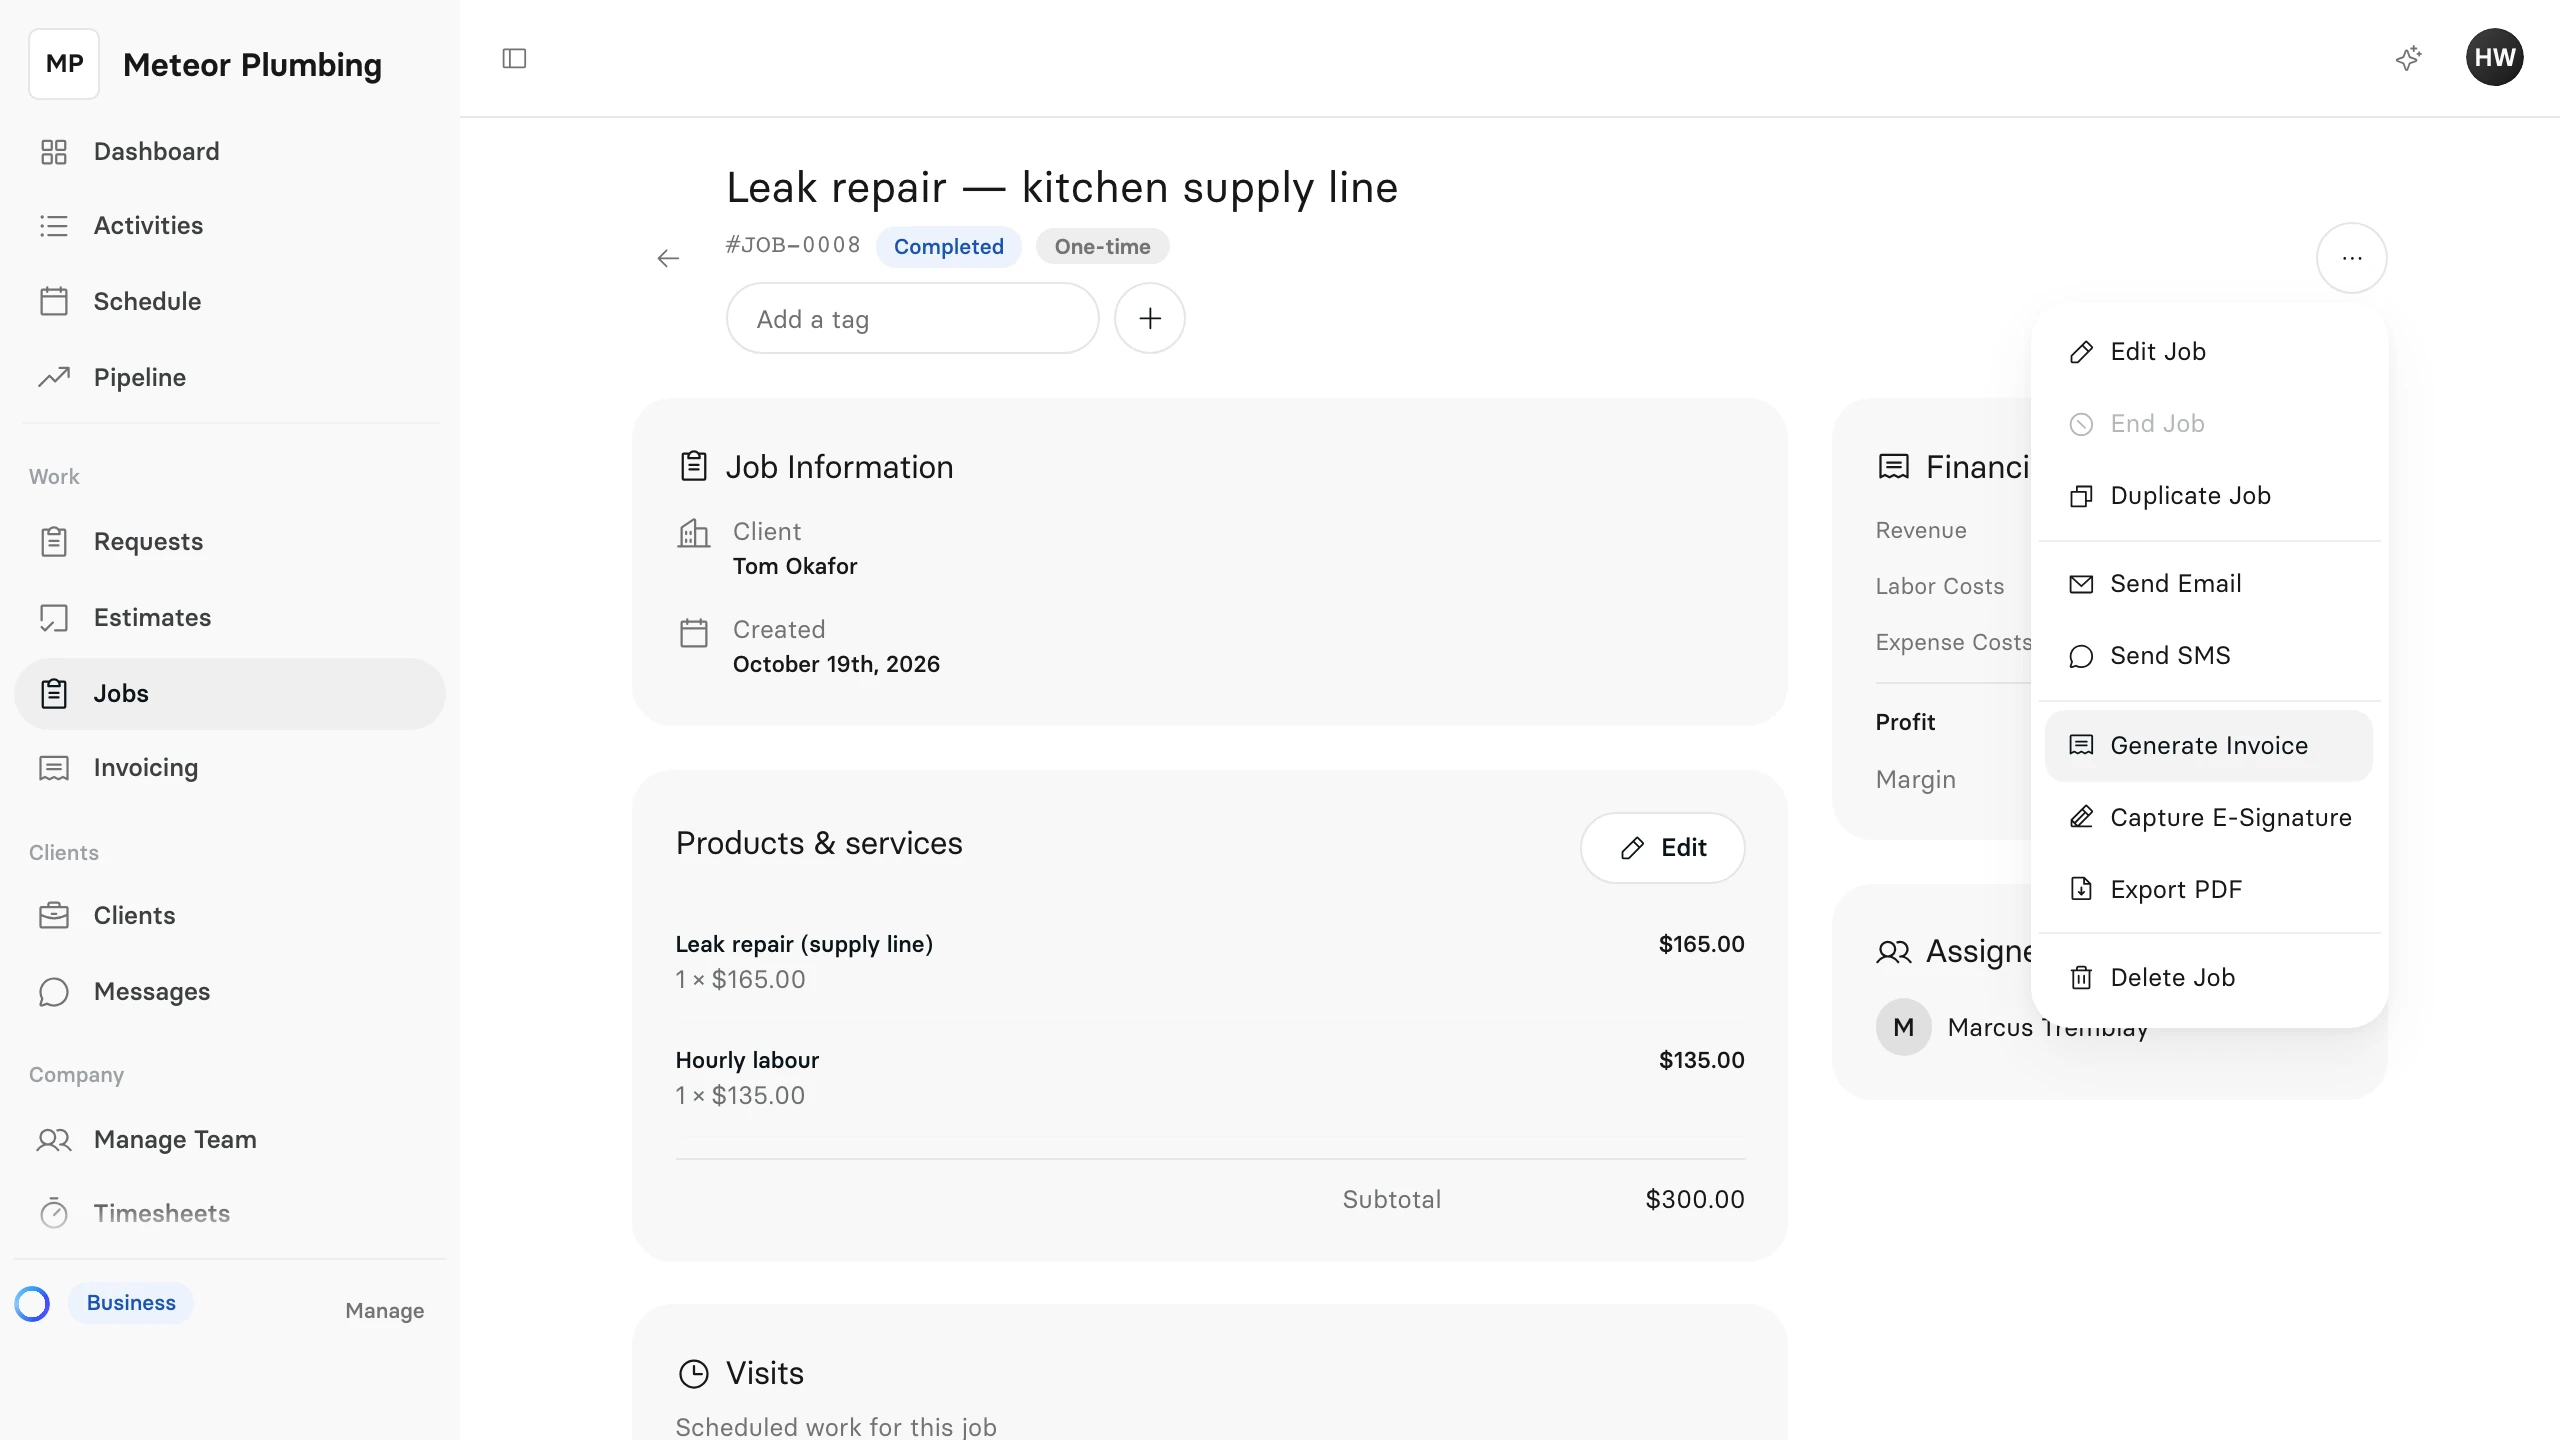Select Jobs in the sidebar
The width and height of the screenshot is (2560, 1440).
tap(230, 694)
